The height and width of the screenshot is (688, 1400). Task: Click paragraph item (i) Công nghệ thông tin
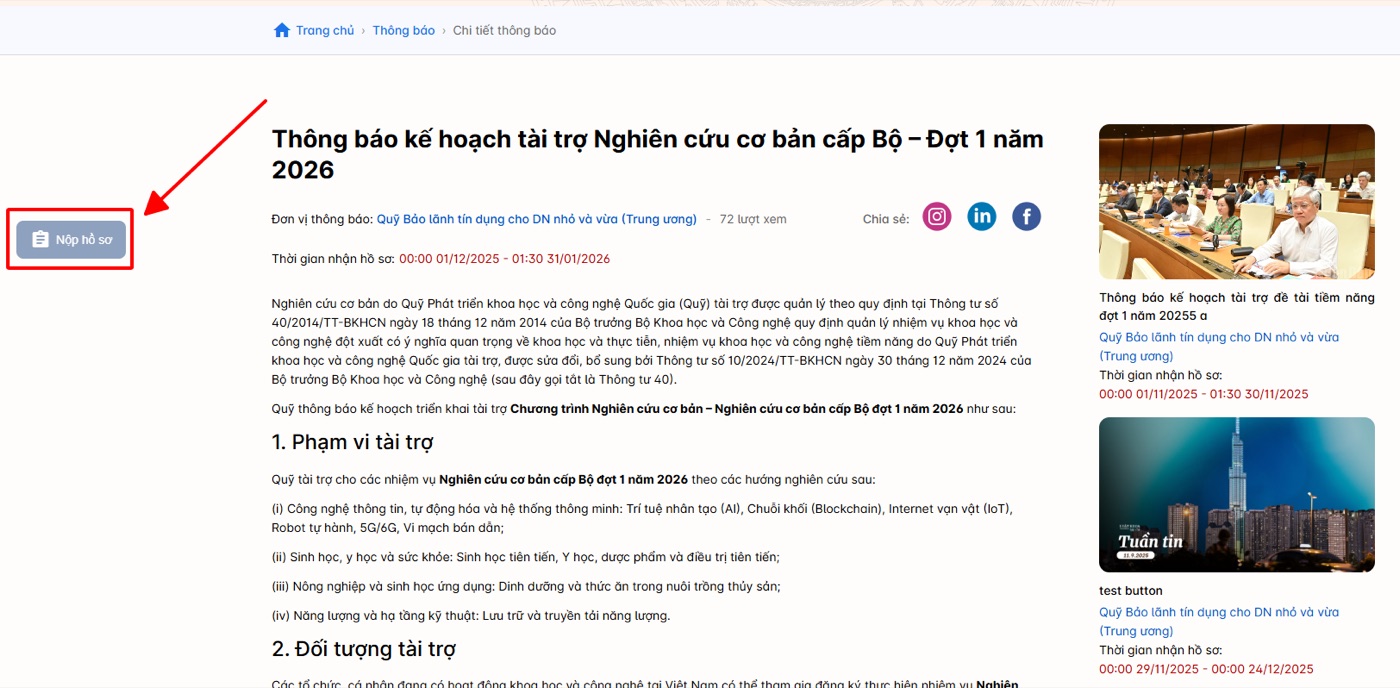pyautogui.click(x=642, y=518)
